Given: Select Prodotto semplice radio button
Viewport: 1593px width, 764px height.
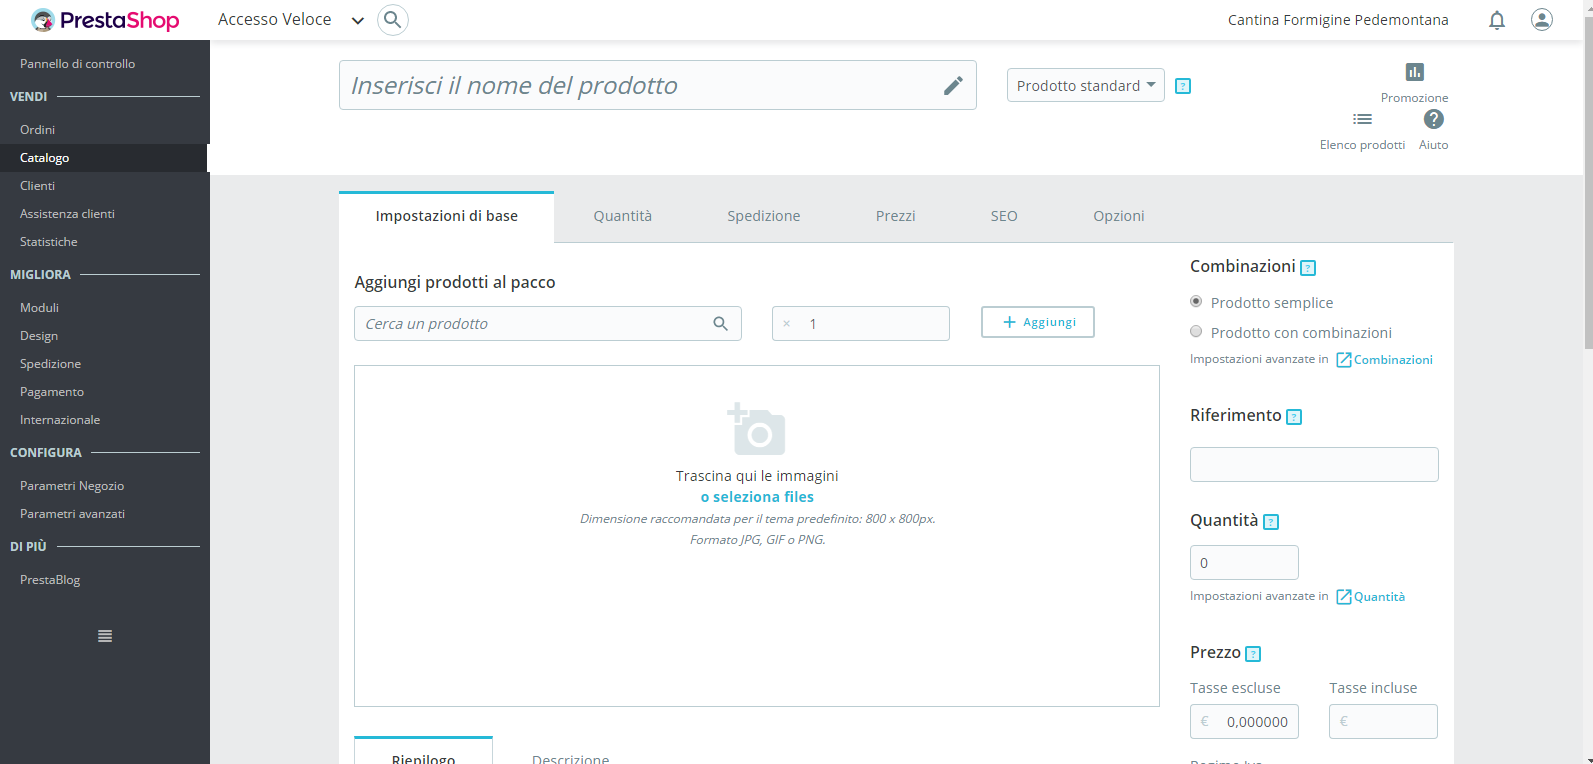Looking at the screenshot, I should 1196,301.
